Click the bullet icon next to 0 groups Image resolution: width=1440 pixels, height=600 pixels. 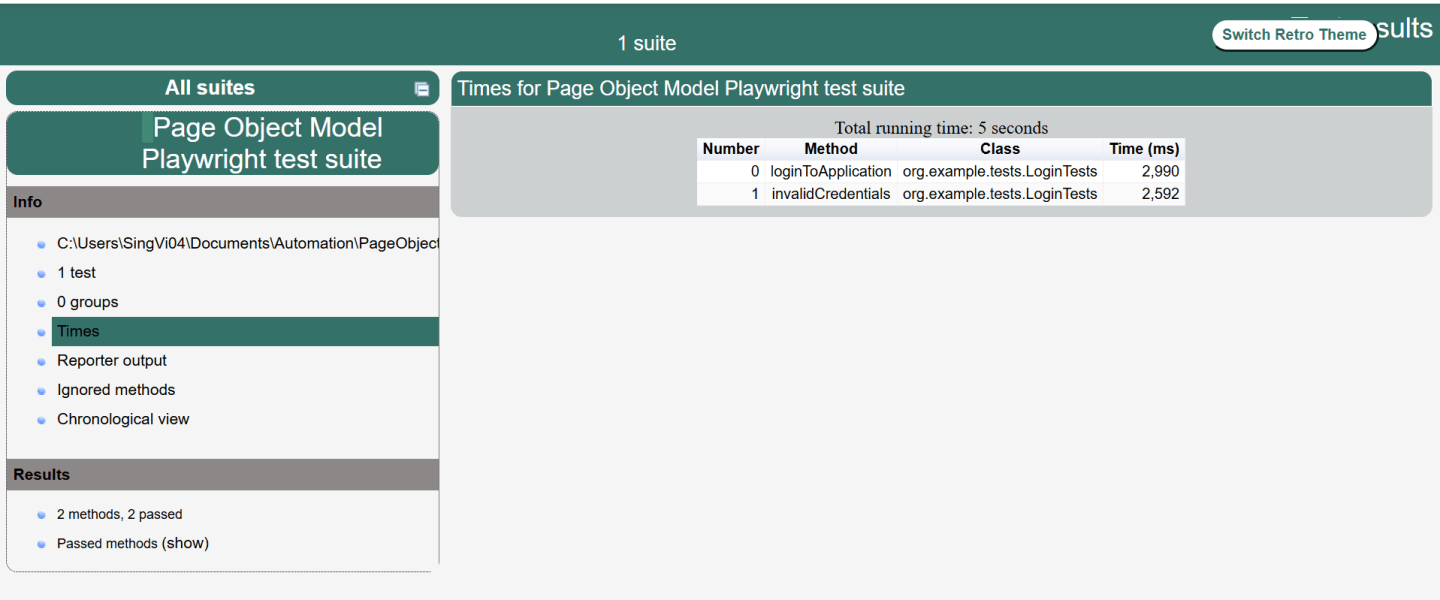tap(41, 302)
